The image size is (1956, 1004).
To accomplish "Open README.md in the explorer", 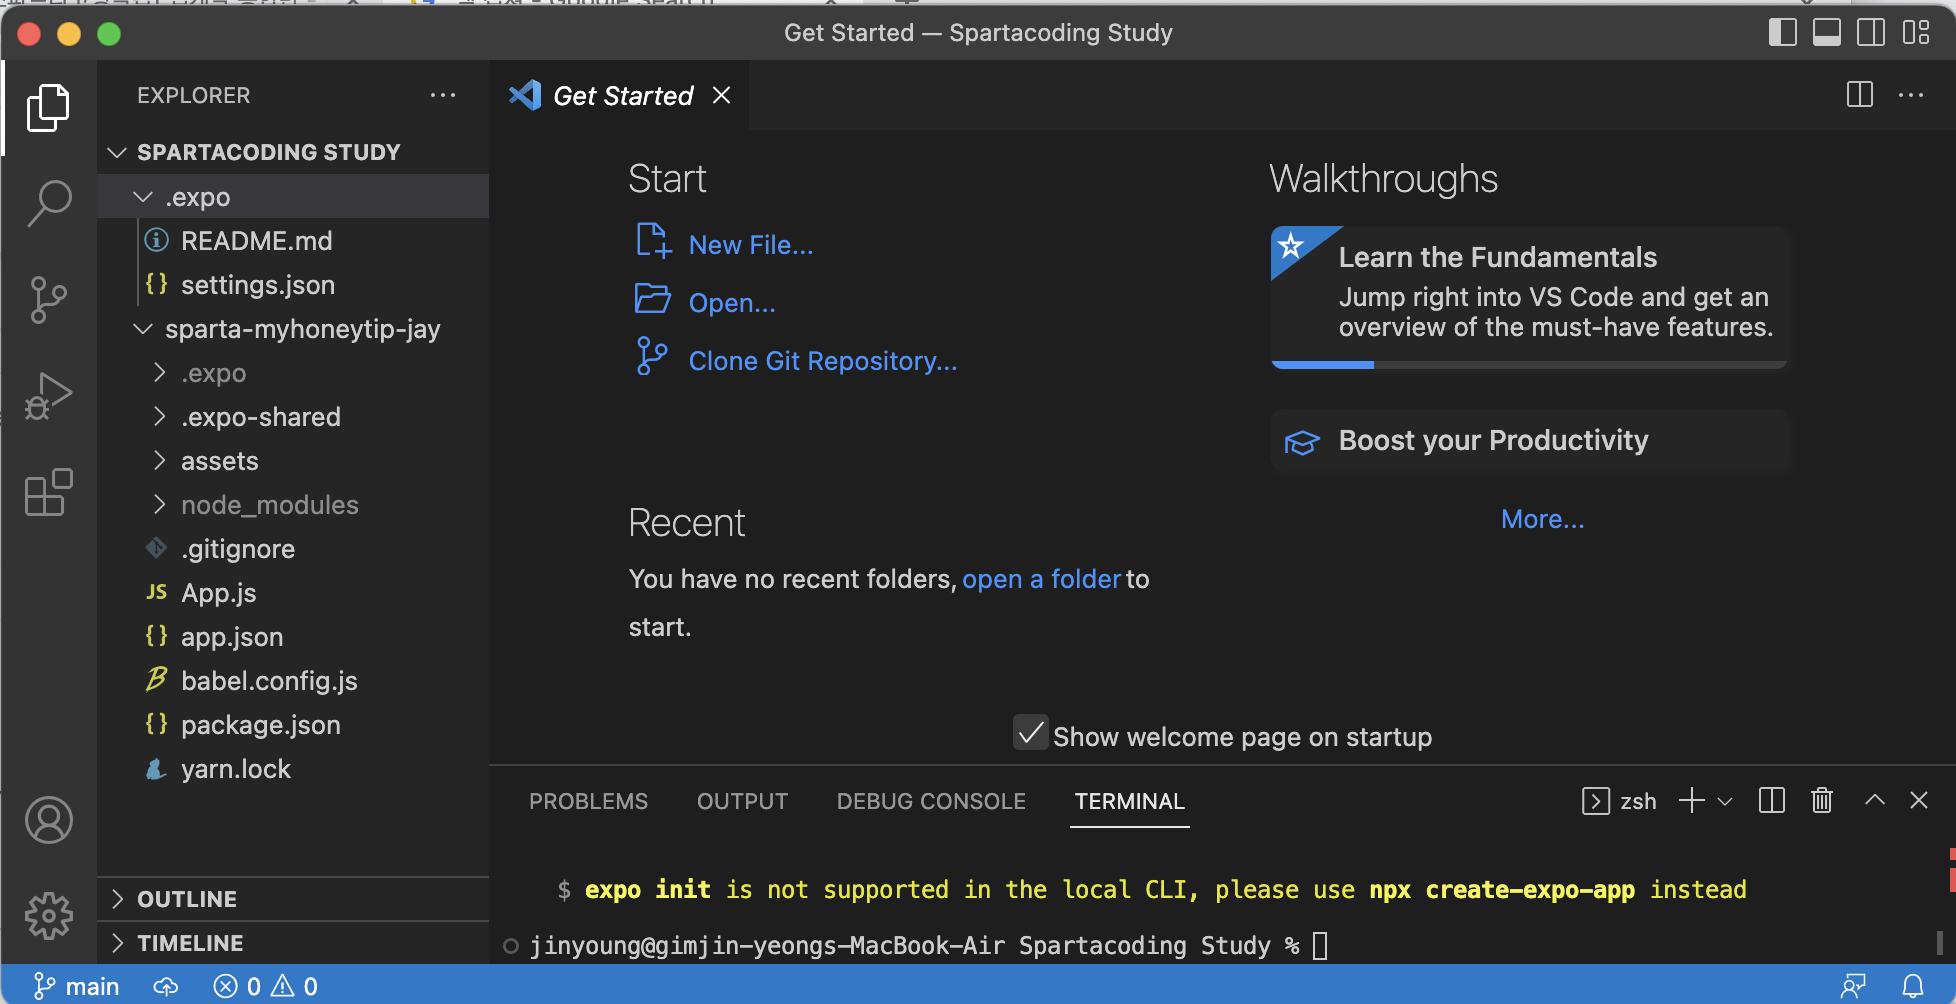I will click(293, 241).
